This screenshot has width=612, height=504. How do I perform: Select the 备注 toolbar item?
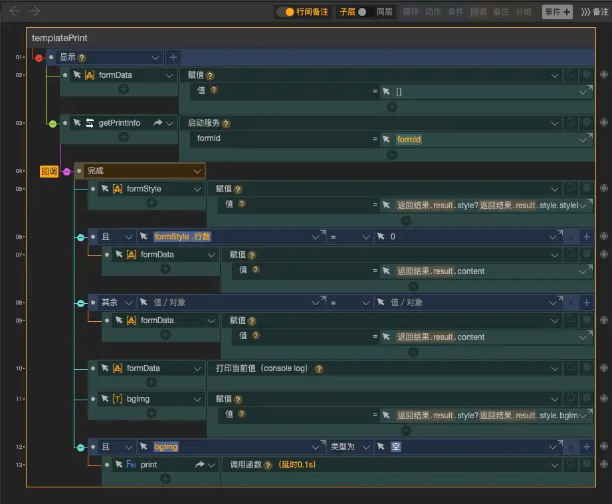pos(501,12)
